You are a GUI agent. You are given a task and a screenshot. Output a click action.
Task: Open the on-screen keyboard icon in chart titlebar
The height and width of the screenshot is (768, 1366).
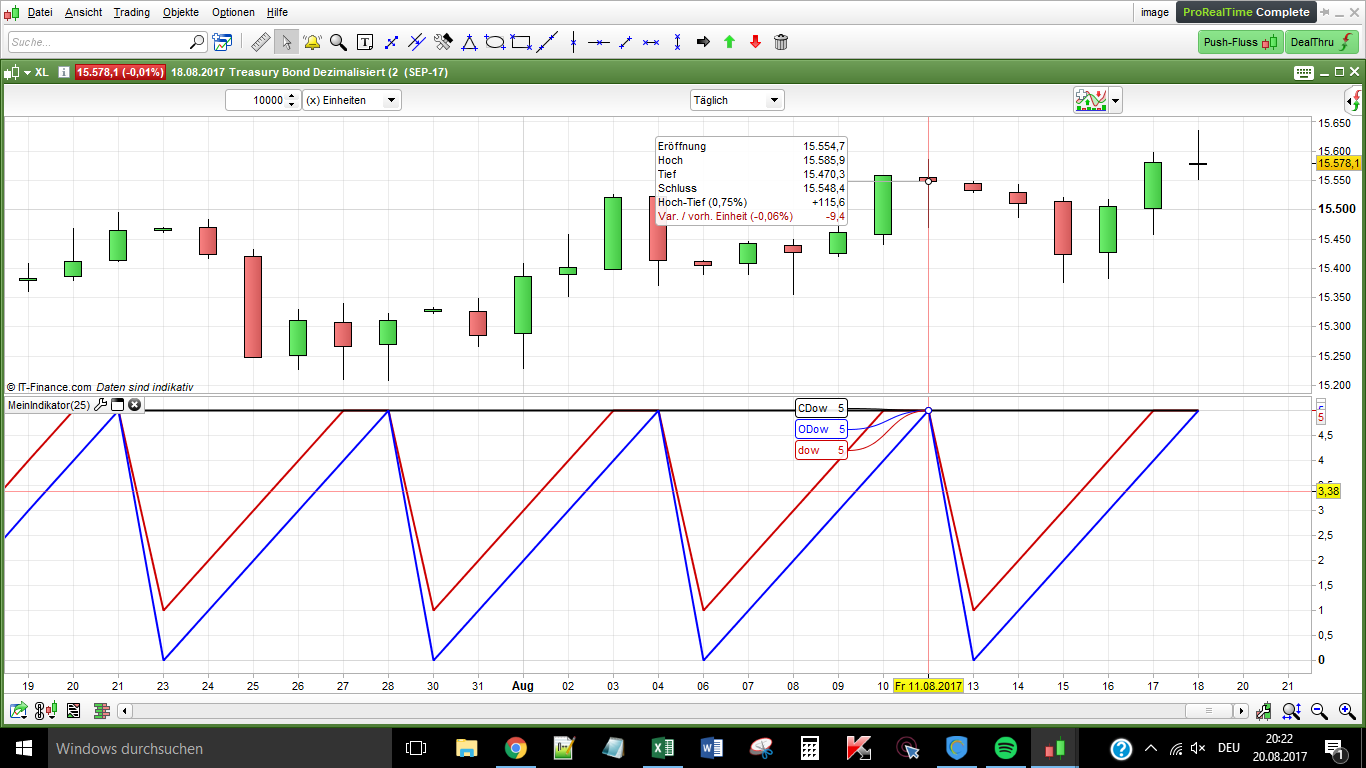tap(1303, 72)
